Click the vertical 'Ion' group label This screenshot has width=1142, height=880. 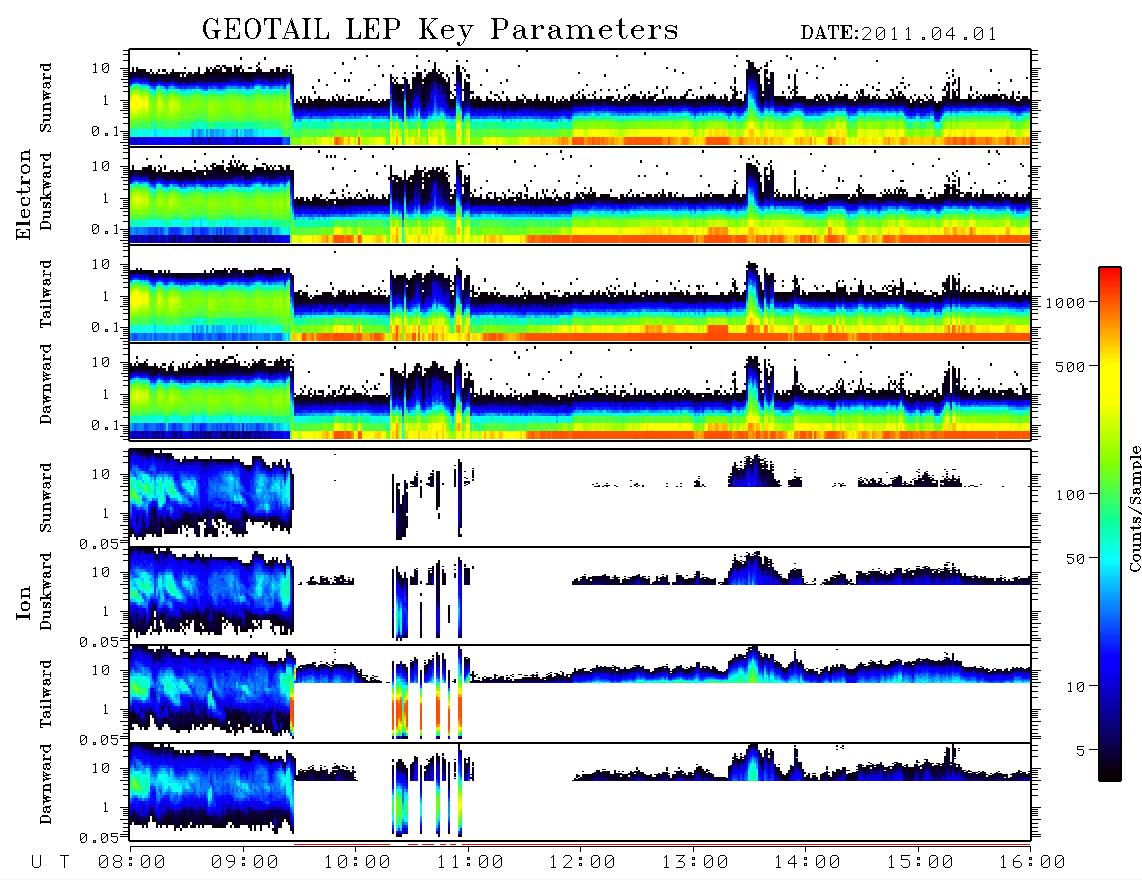[24, 603]
